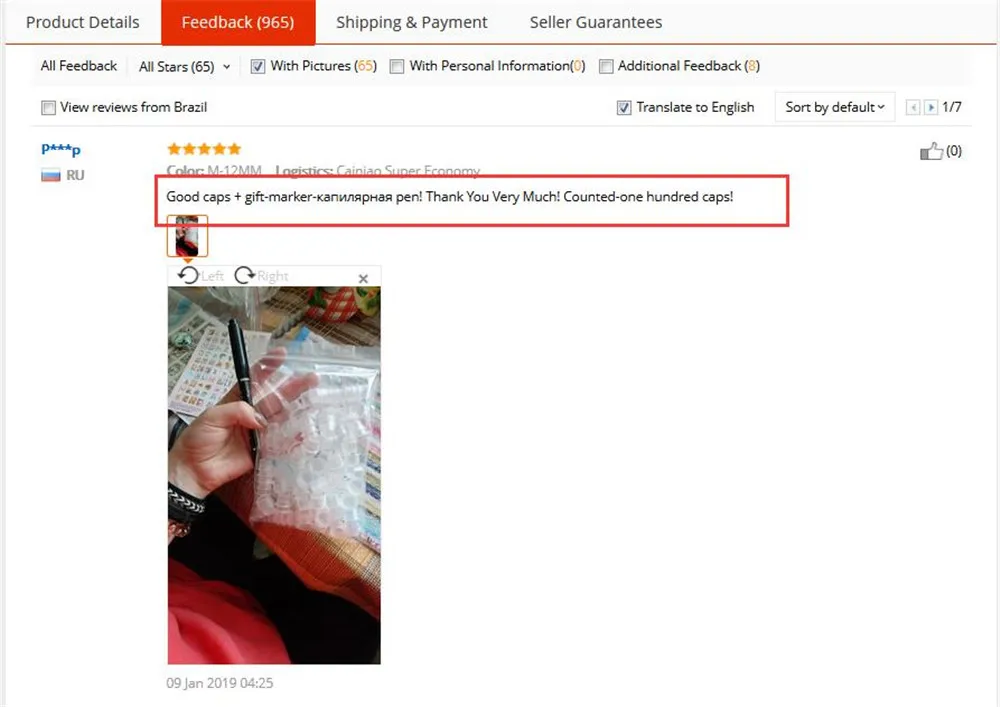Image resolution: width=1000 pixels, height=707 pixels.
Task: Disable Translate to English checkbox
Action: [624, 108]
